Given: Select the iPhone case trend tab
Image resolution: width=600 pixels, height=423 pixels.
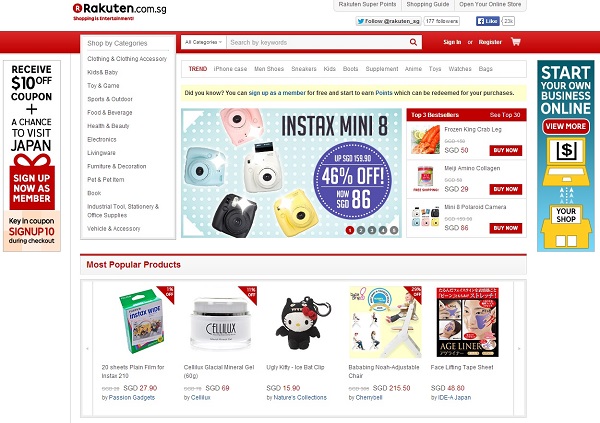Looking at the screenshot, I should point(230,69).
